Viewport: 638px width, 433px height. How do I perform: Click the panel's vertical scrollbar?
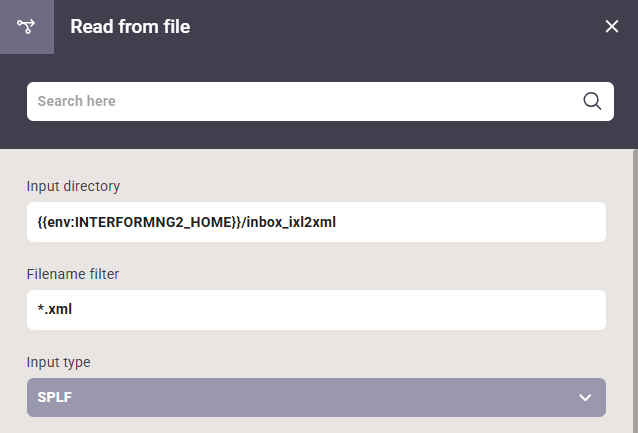click(635, 291)
